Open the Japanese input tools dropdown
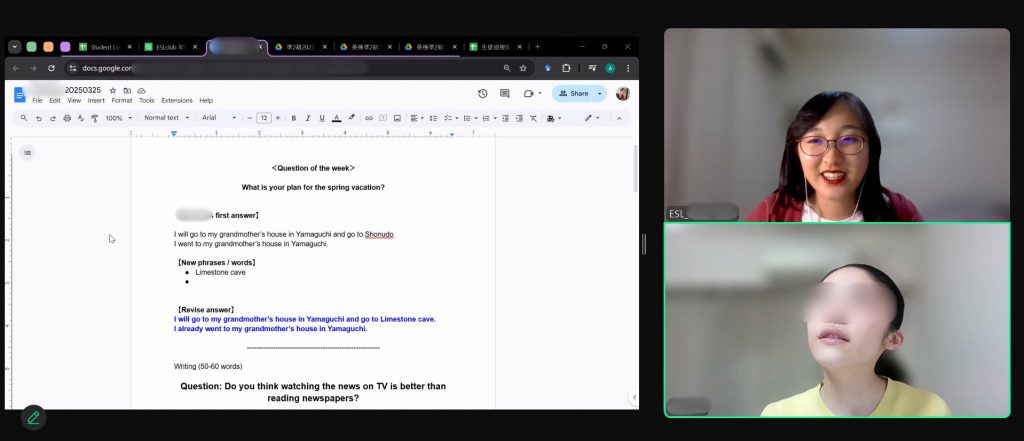The image size is (1024, 441). (x=554, y=118)
